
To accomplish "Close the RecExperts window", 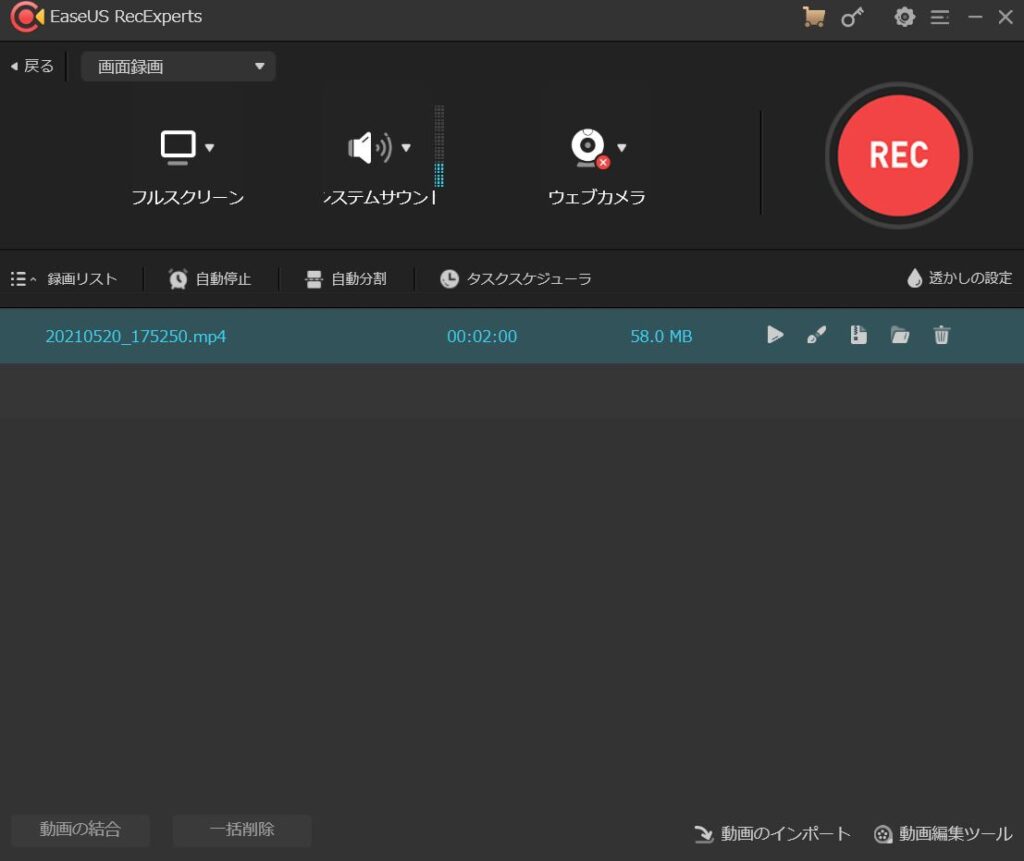I will [1006, 17].
